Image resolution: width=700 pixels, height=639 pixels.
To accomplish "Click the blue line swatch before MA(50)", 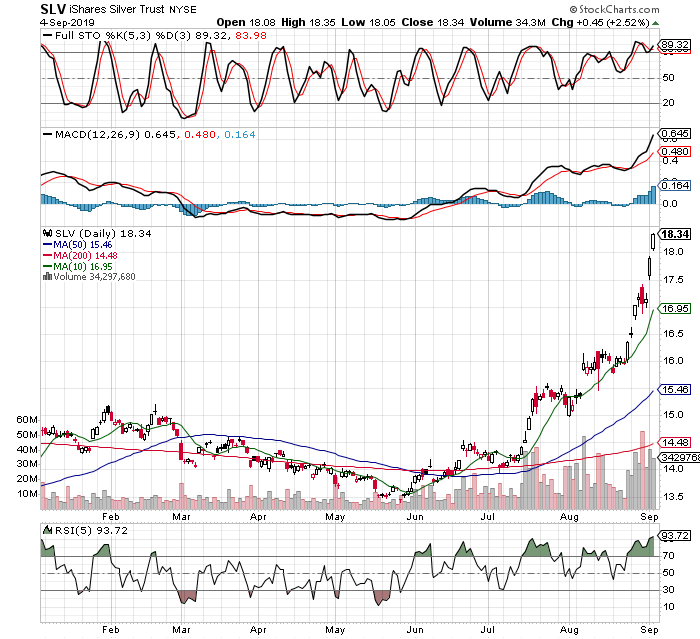I will pyautogui.click(x=47, y=245).
